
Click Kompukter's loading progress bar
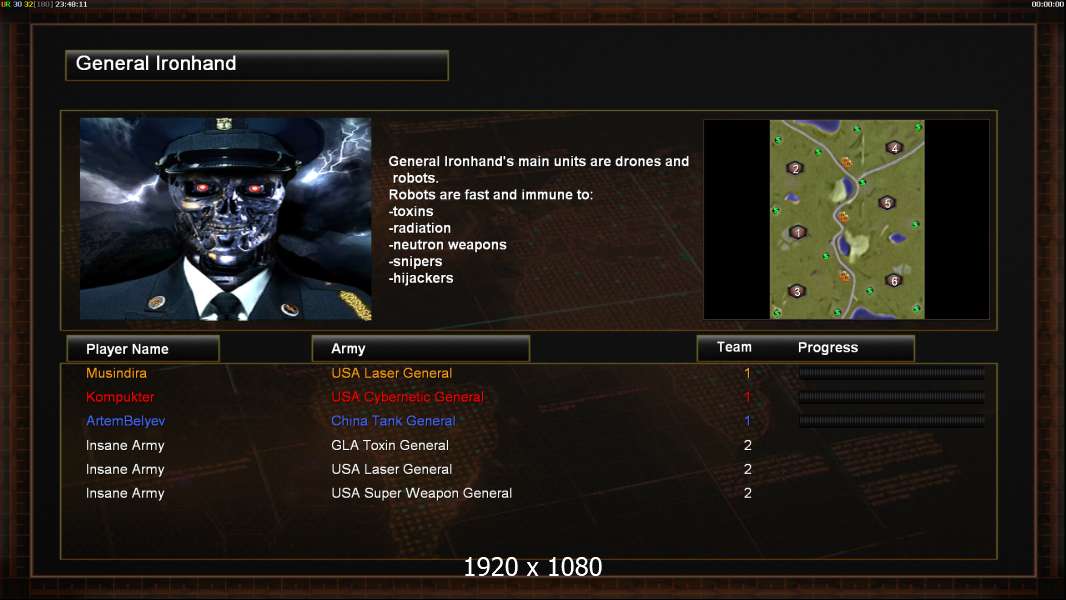tap(892, 396)
